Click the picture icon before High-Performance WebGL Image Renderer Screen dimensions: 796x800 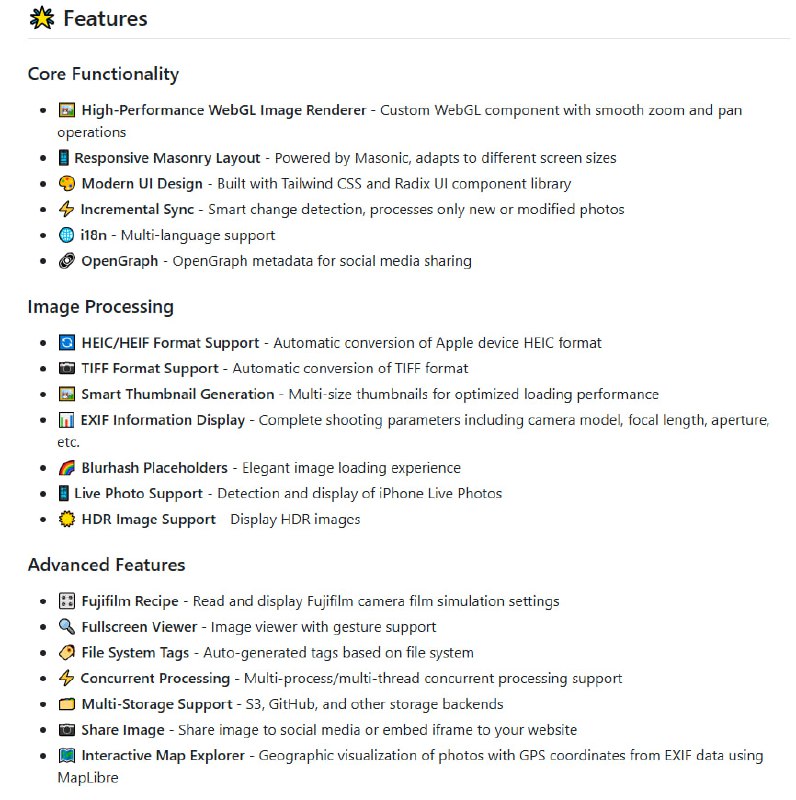[67, 110]
